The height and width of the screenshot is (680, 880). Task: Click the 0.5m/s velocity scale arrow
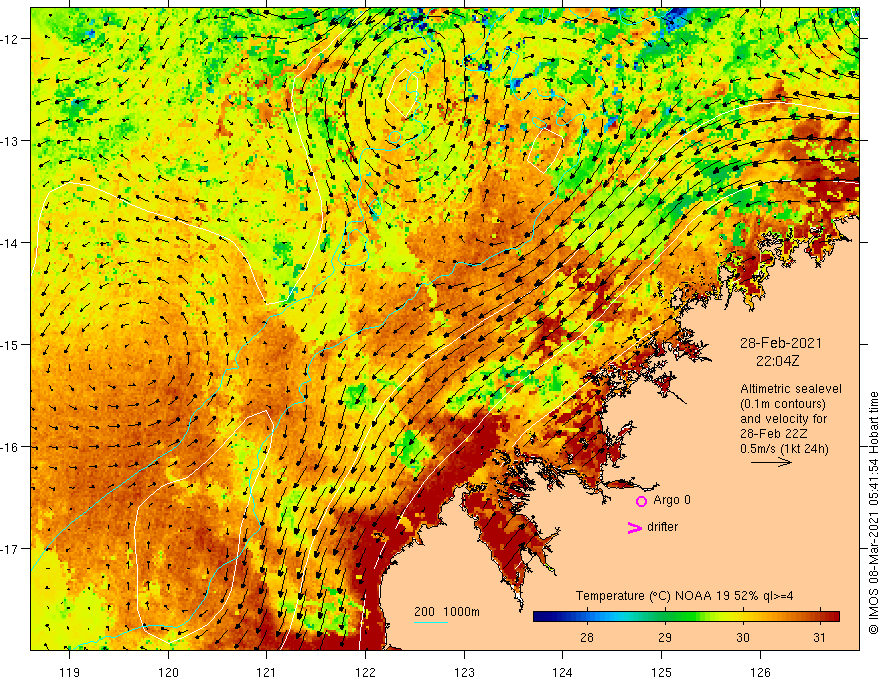771,462
